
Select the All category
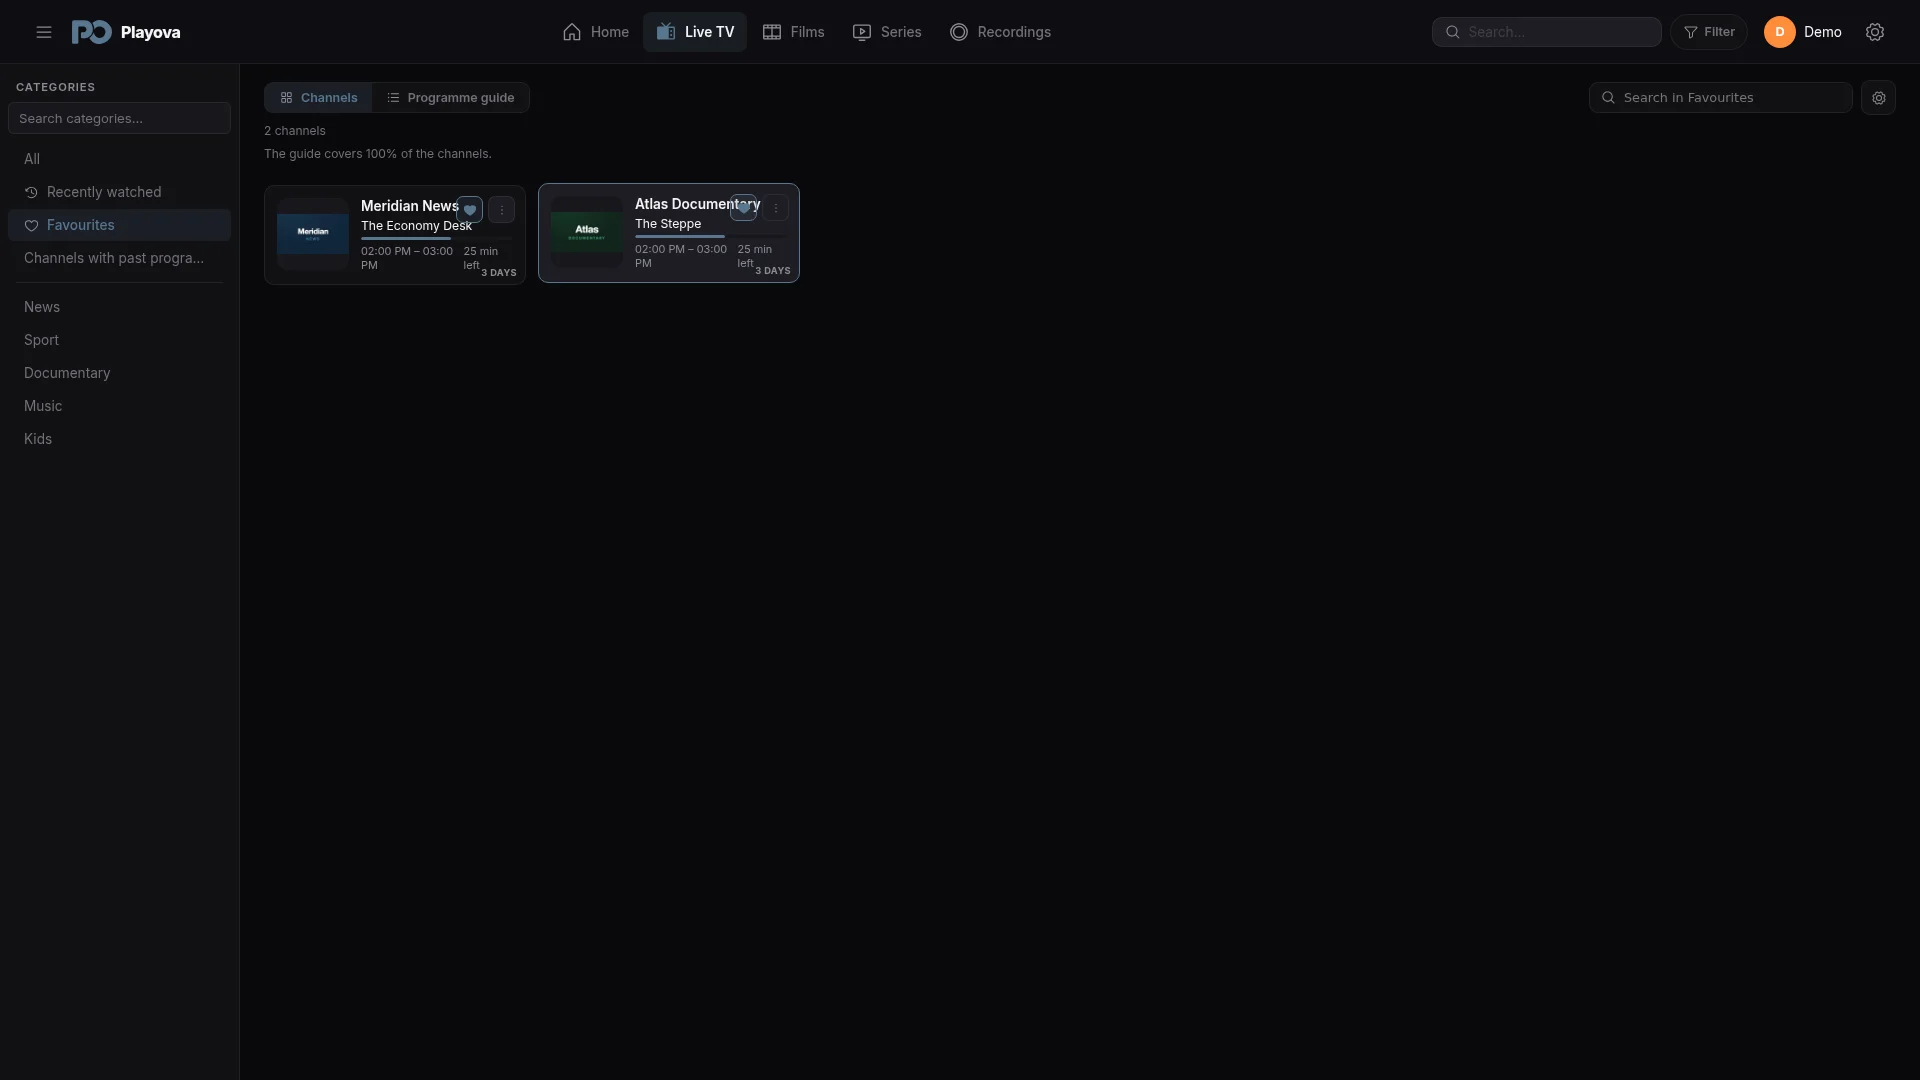(x=119, y=159)
